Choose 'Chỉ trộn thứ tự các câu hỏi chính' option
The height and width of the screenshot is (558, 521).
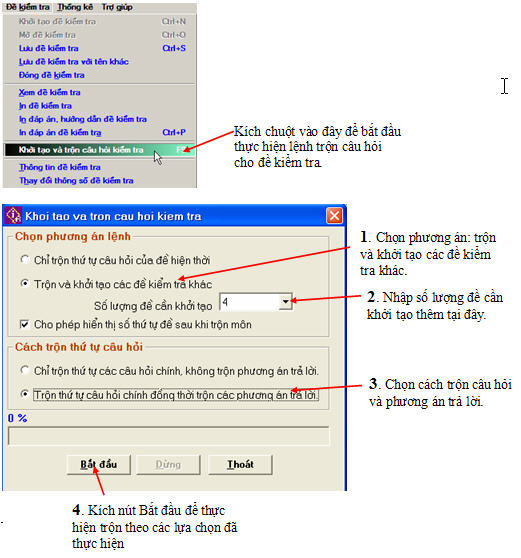point(25,370)
